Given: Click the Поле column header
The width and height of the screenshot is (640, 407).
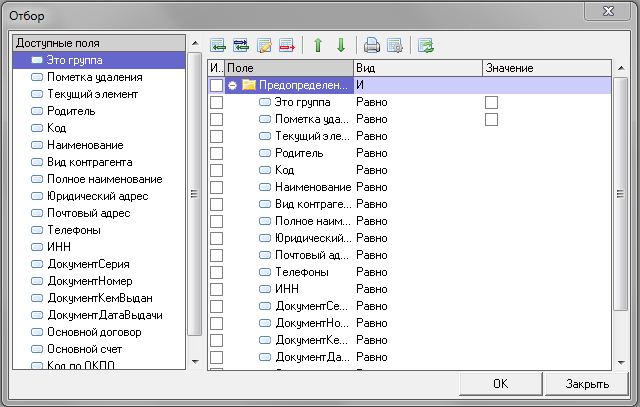Looking at the screenshot, I should pos(288,67).
